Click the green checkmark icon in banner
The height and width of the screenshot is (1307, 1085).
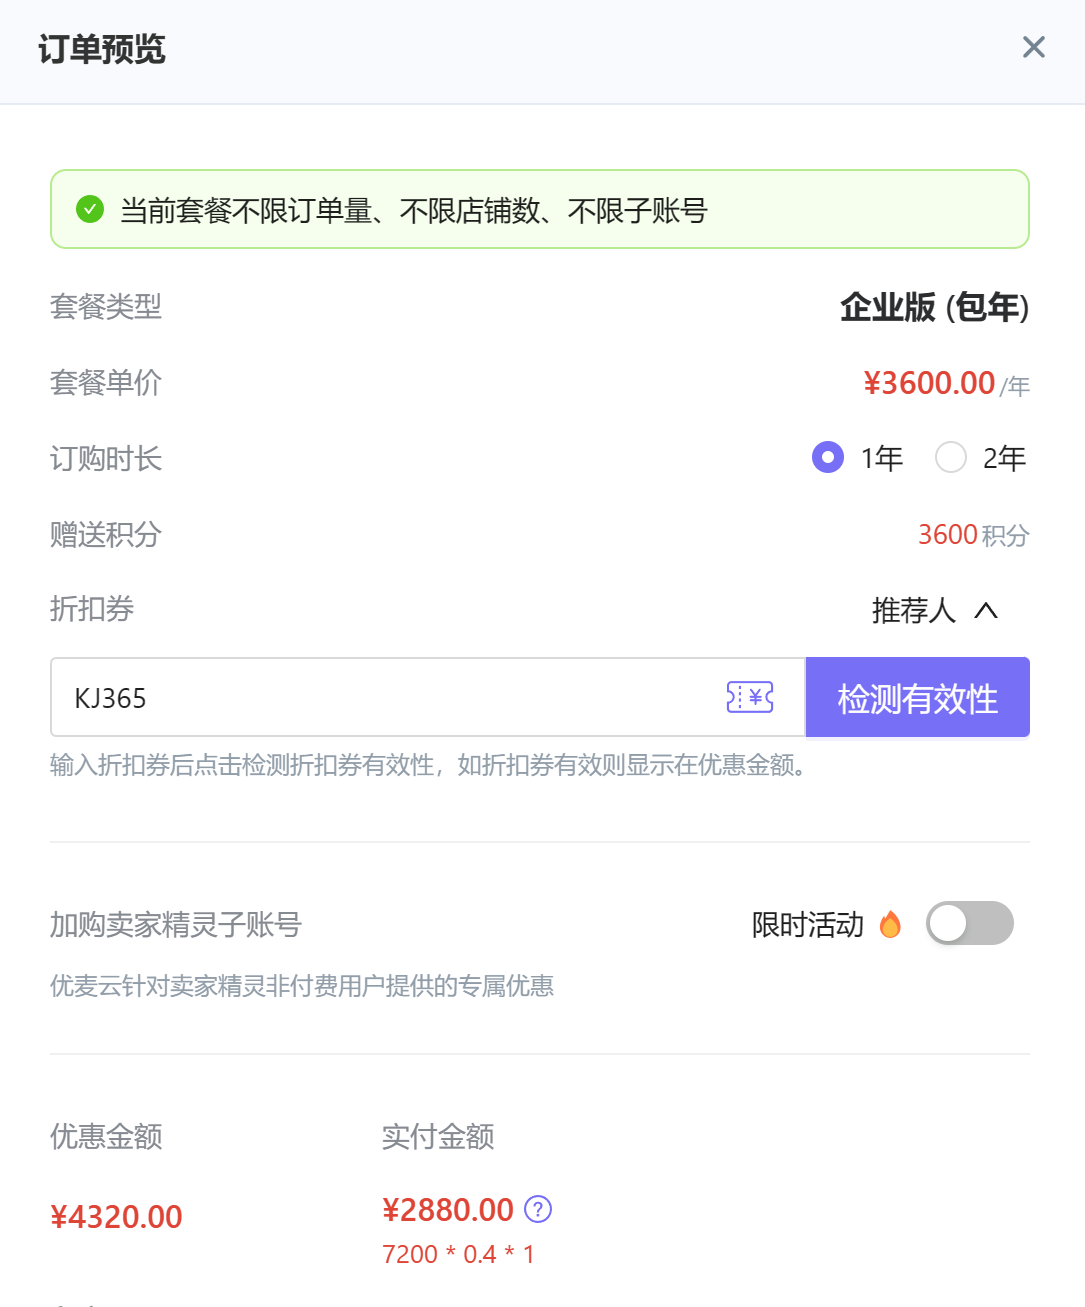tap(90, 210)
